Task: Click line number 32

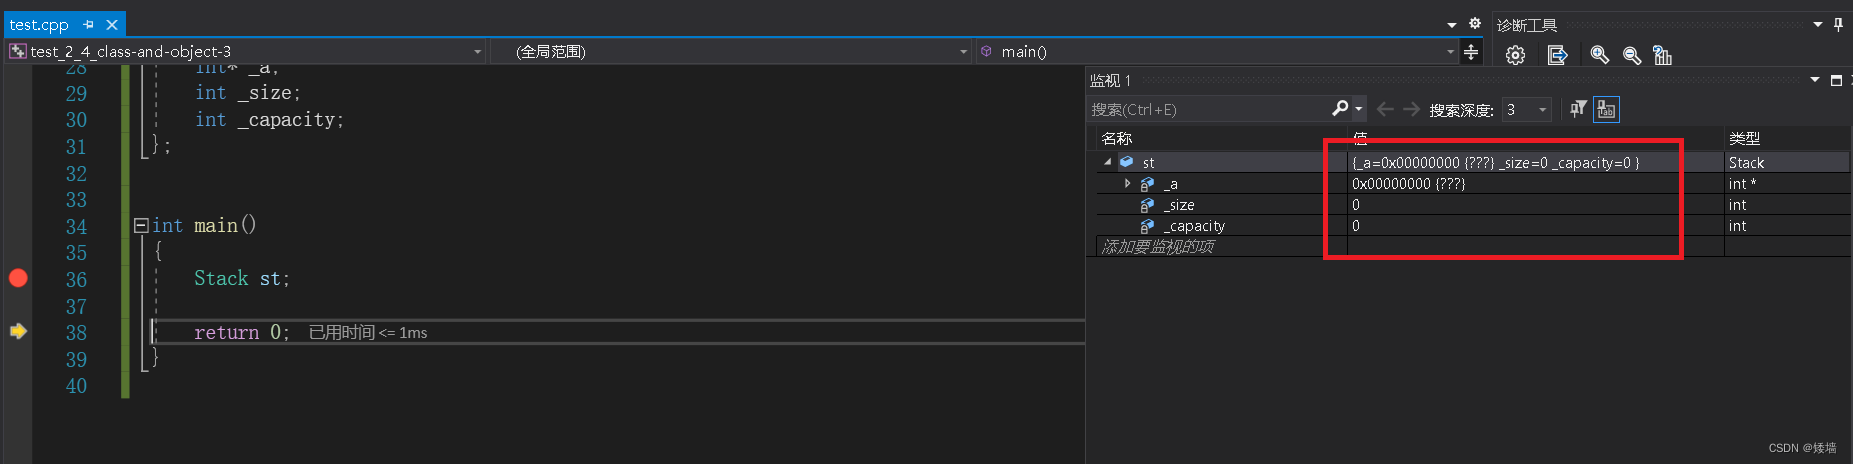Action: pos(76,173)
